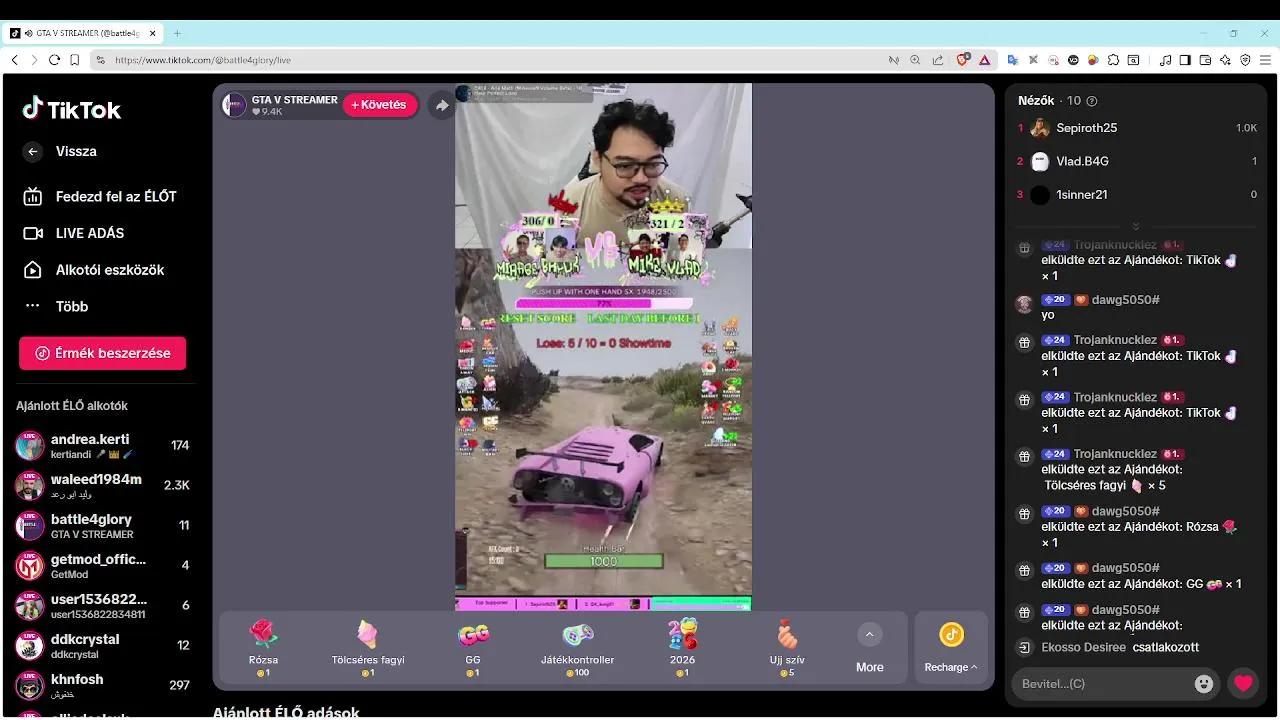Send the 2026 gift

click(x=682, y=648)
